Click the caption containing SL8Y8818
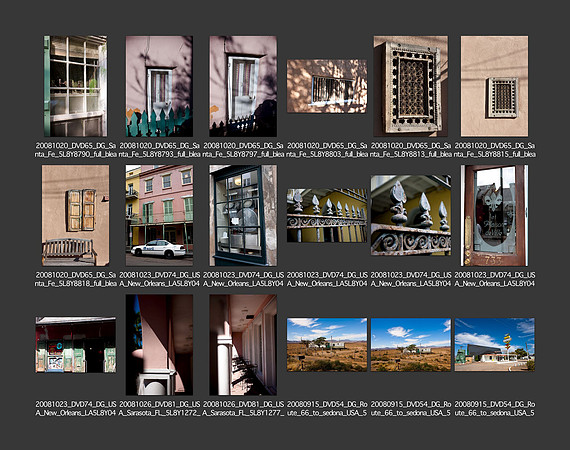570x450 pixels. coord(76,279)
